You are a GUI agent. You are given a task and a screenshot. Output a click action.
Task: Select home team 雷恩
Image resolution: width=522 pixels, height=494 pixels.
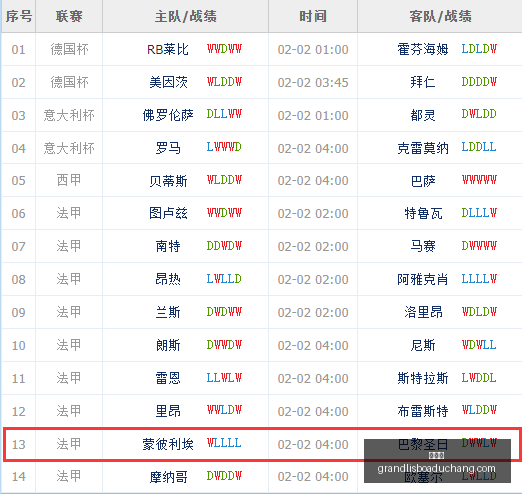168,378
